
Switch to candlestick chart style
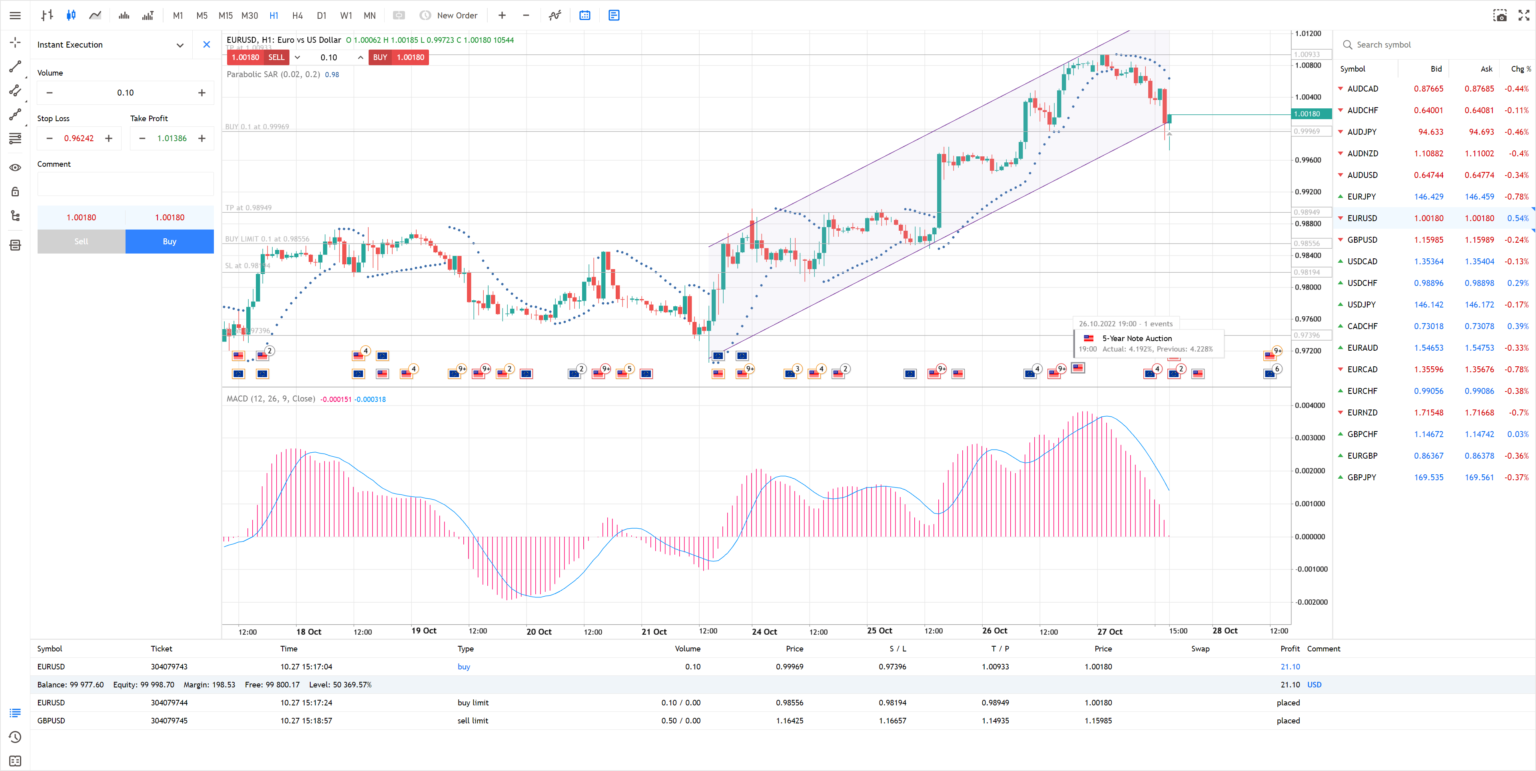70,14
